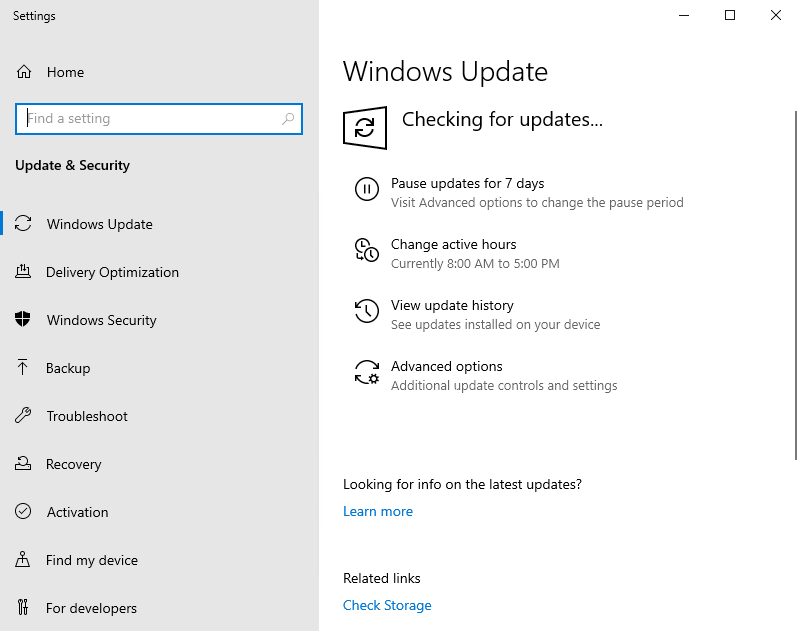
Task: Click the 'Related links' heading
Action: (382, 578)
